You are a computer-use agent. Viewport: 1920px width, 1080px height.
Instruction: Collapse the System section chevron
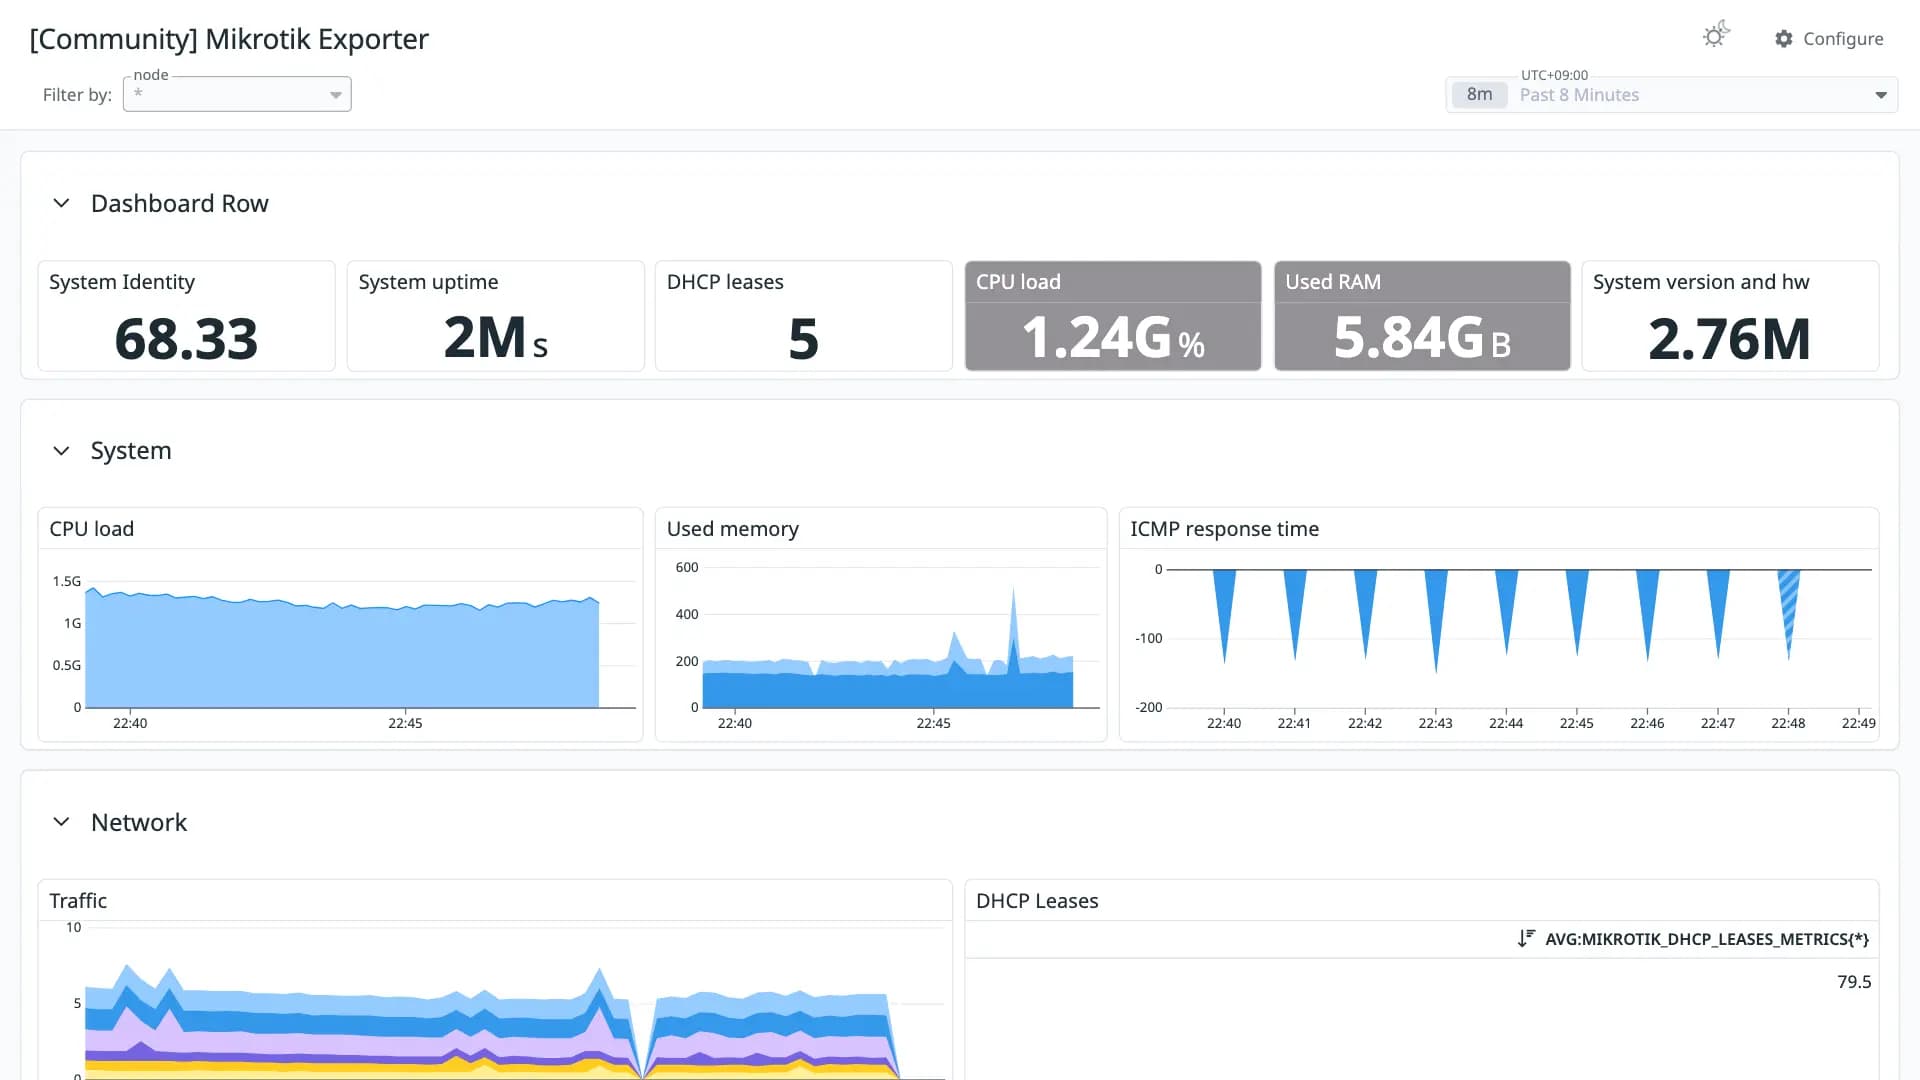61,451
